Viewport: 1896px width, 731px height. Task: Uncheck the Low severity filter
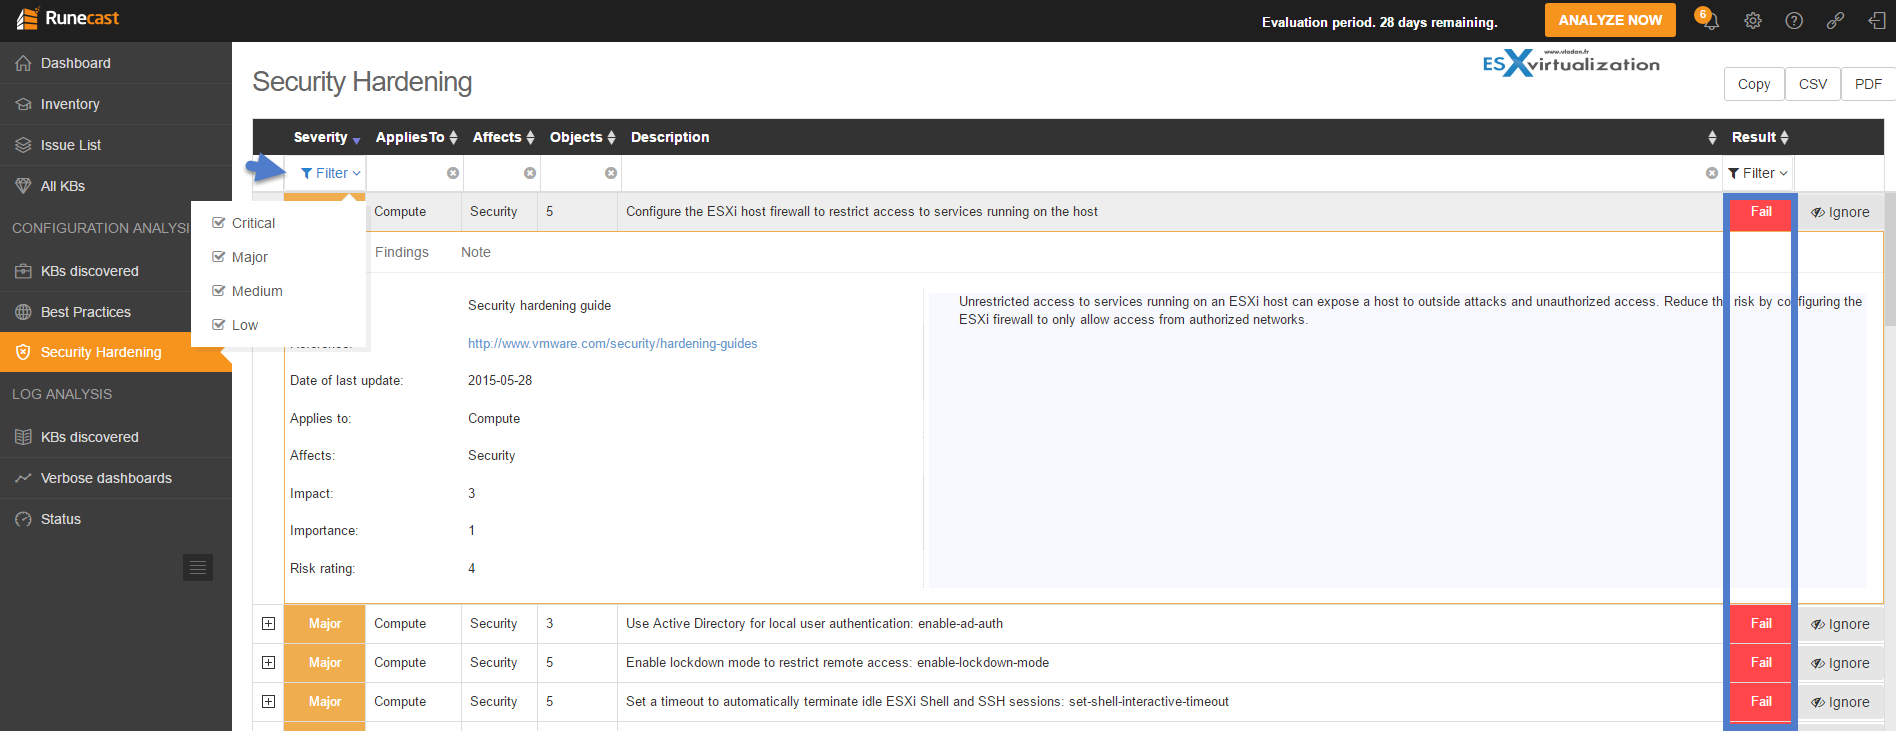click(218, 325)
